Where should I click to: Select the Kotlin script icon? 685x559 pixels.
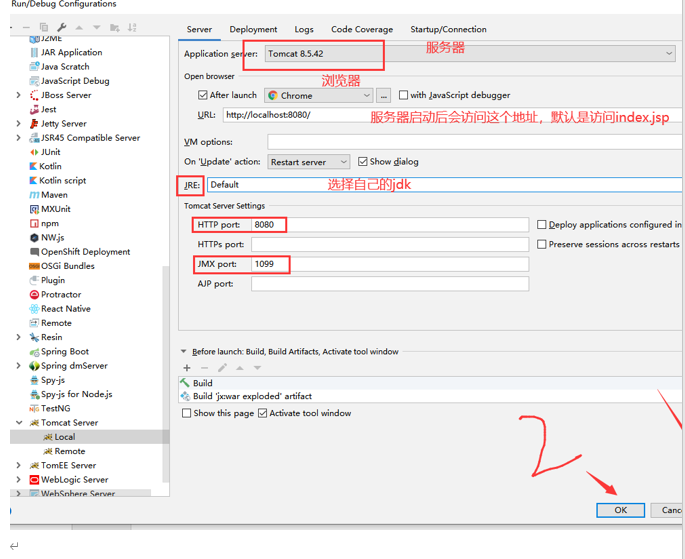pos(33,180)
